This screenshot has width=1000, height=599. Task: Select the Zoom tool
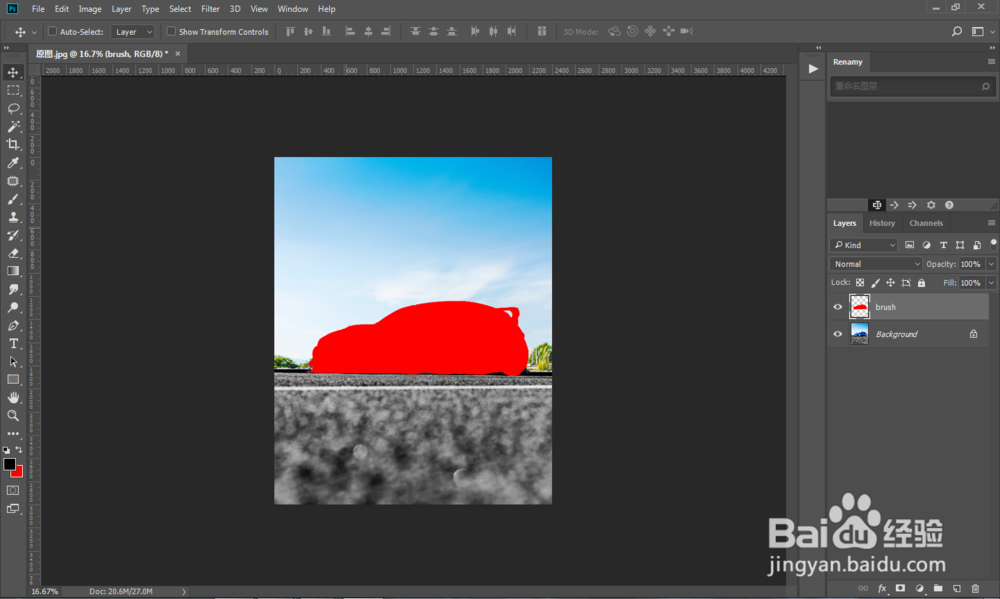(13, 415)
